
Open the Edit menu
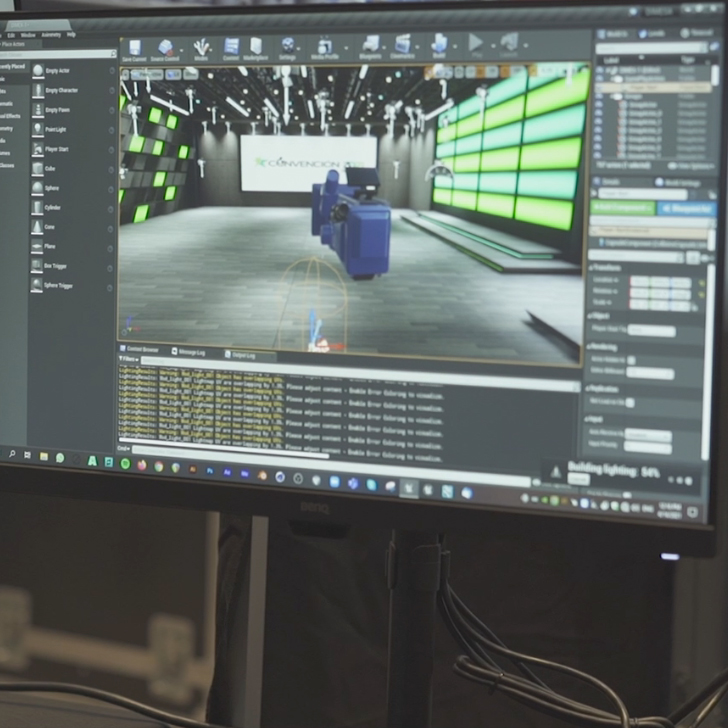coord(11,35)
